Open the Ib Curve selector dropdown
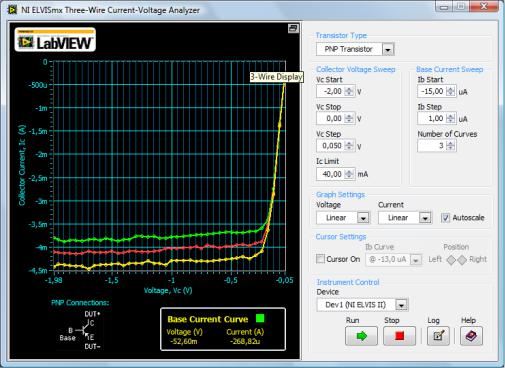This screenshot has height=368, width=505. coord(416,259)
